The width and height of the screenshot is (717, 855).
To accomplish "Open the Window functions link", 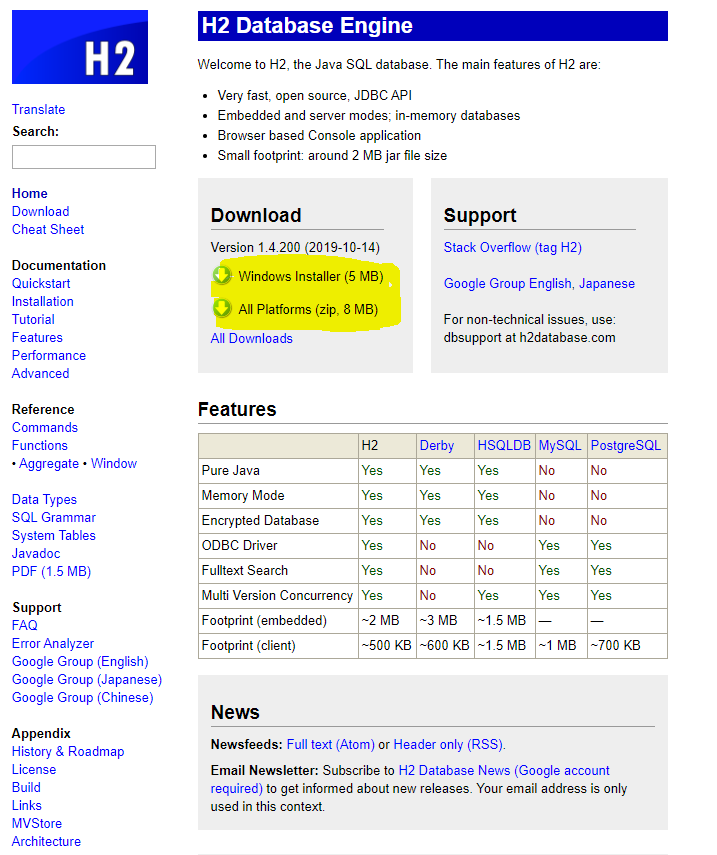I will (x=114, y=463).
